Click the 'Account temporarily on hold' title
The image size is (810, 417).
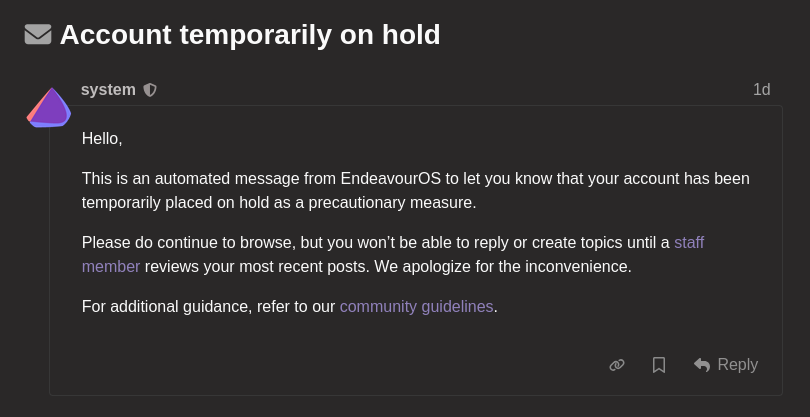(x=250, y=35)
